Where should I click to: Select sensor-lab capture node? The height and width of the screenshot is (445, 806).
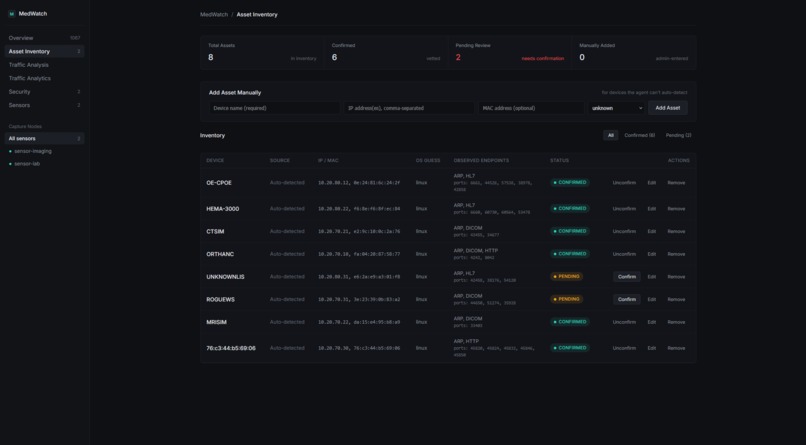pyautogui.click(x=44, y=163)
